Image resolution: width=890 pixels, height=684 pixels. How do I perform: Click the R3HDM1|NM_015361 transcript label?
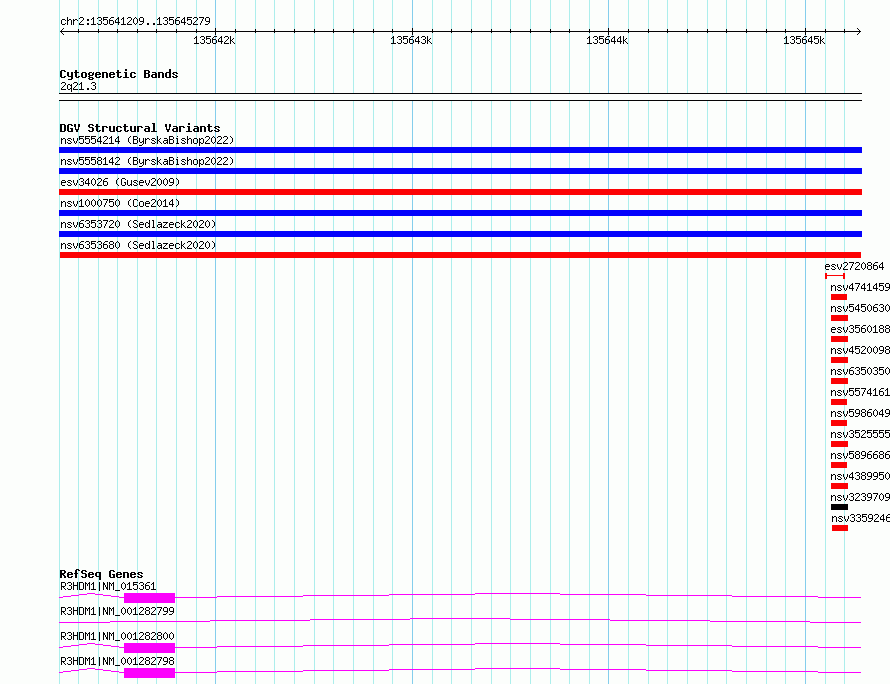(x=108, y=586)
